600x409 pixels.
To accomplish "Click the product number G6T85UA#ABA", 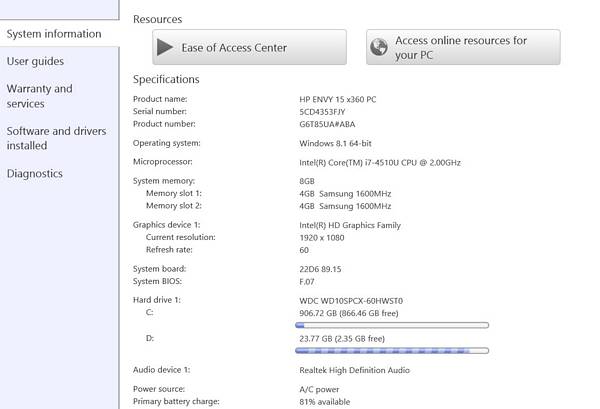I will pyautogui.click(x=328, y=124).
